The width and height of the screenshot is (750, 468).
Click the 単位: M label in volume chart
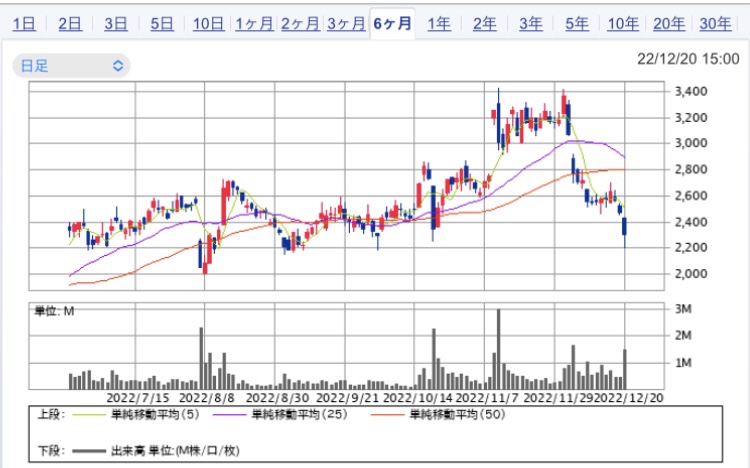(54, 311)
